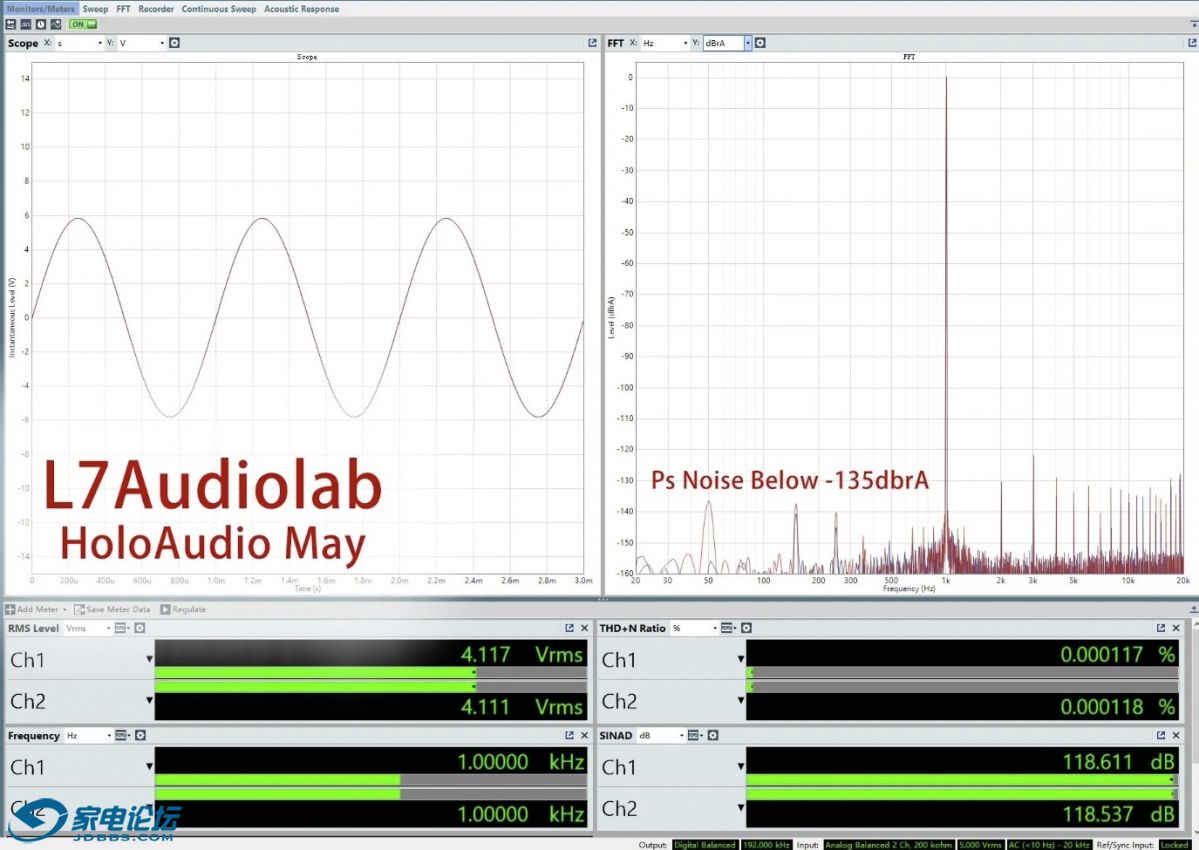
Task: Pop out the FFT graph panel
Action: 1190,43
